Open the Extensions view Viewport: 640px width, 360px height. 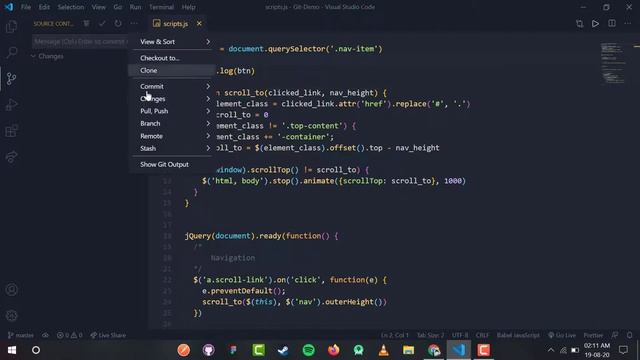click(11, 131)
